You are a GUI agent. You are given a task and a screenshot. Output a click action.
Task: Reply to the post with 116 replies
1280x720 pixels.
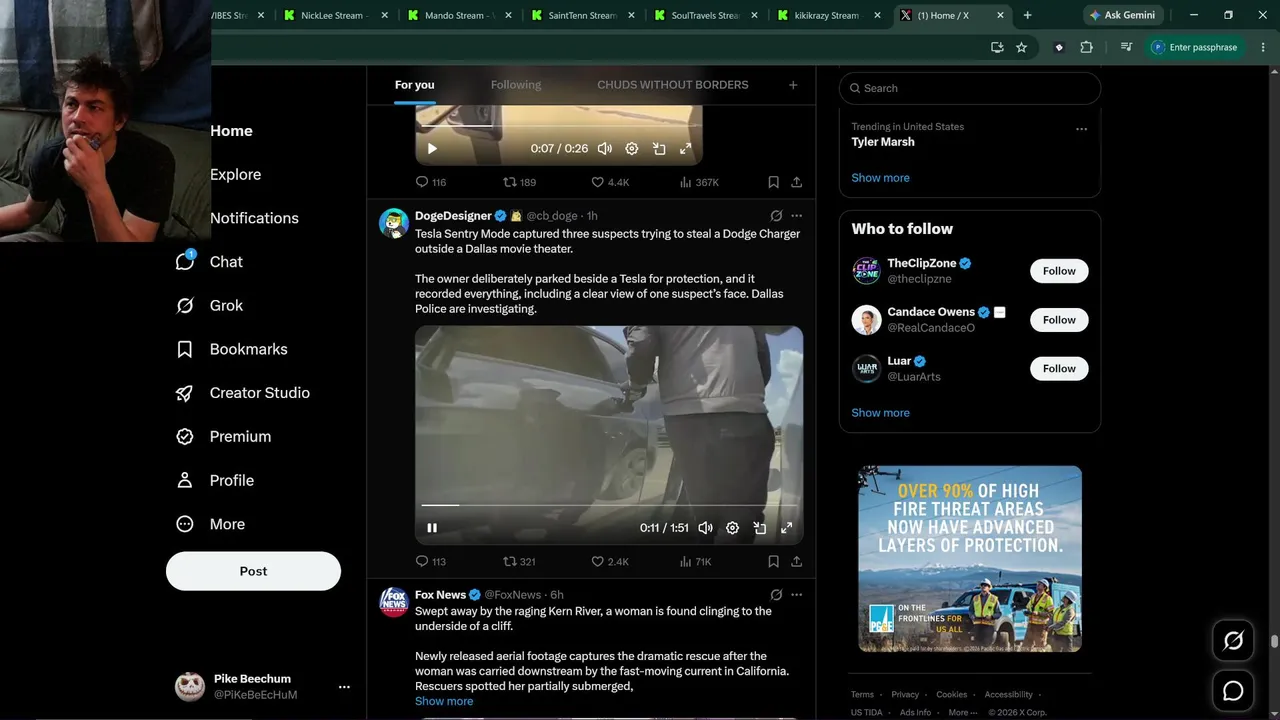(430, 182)
